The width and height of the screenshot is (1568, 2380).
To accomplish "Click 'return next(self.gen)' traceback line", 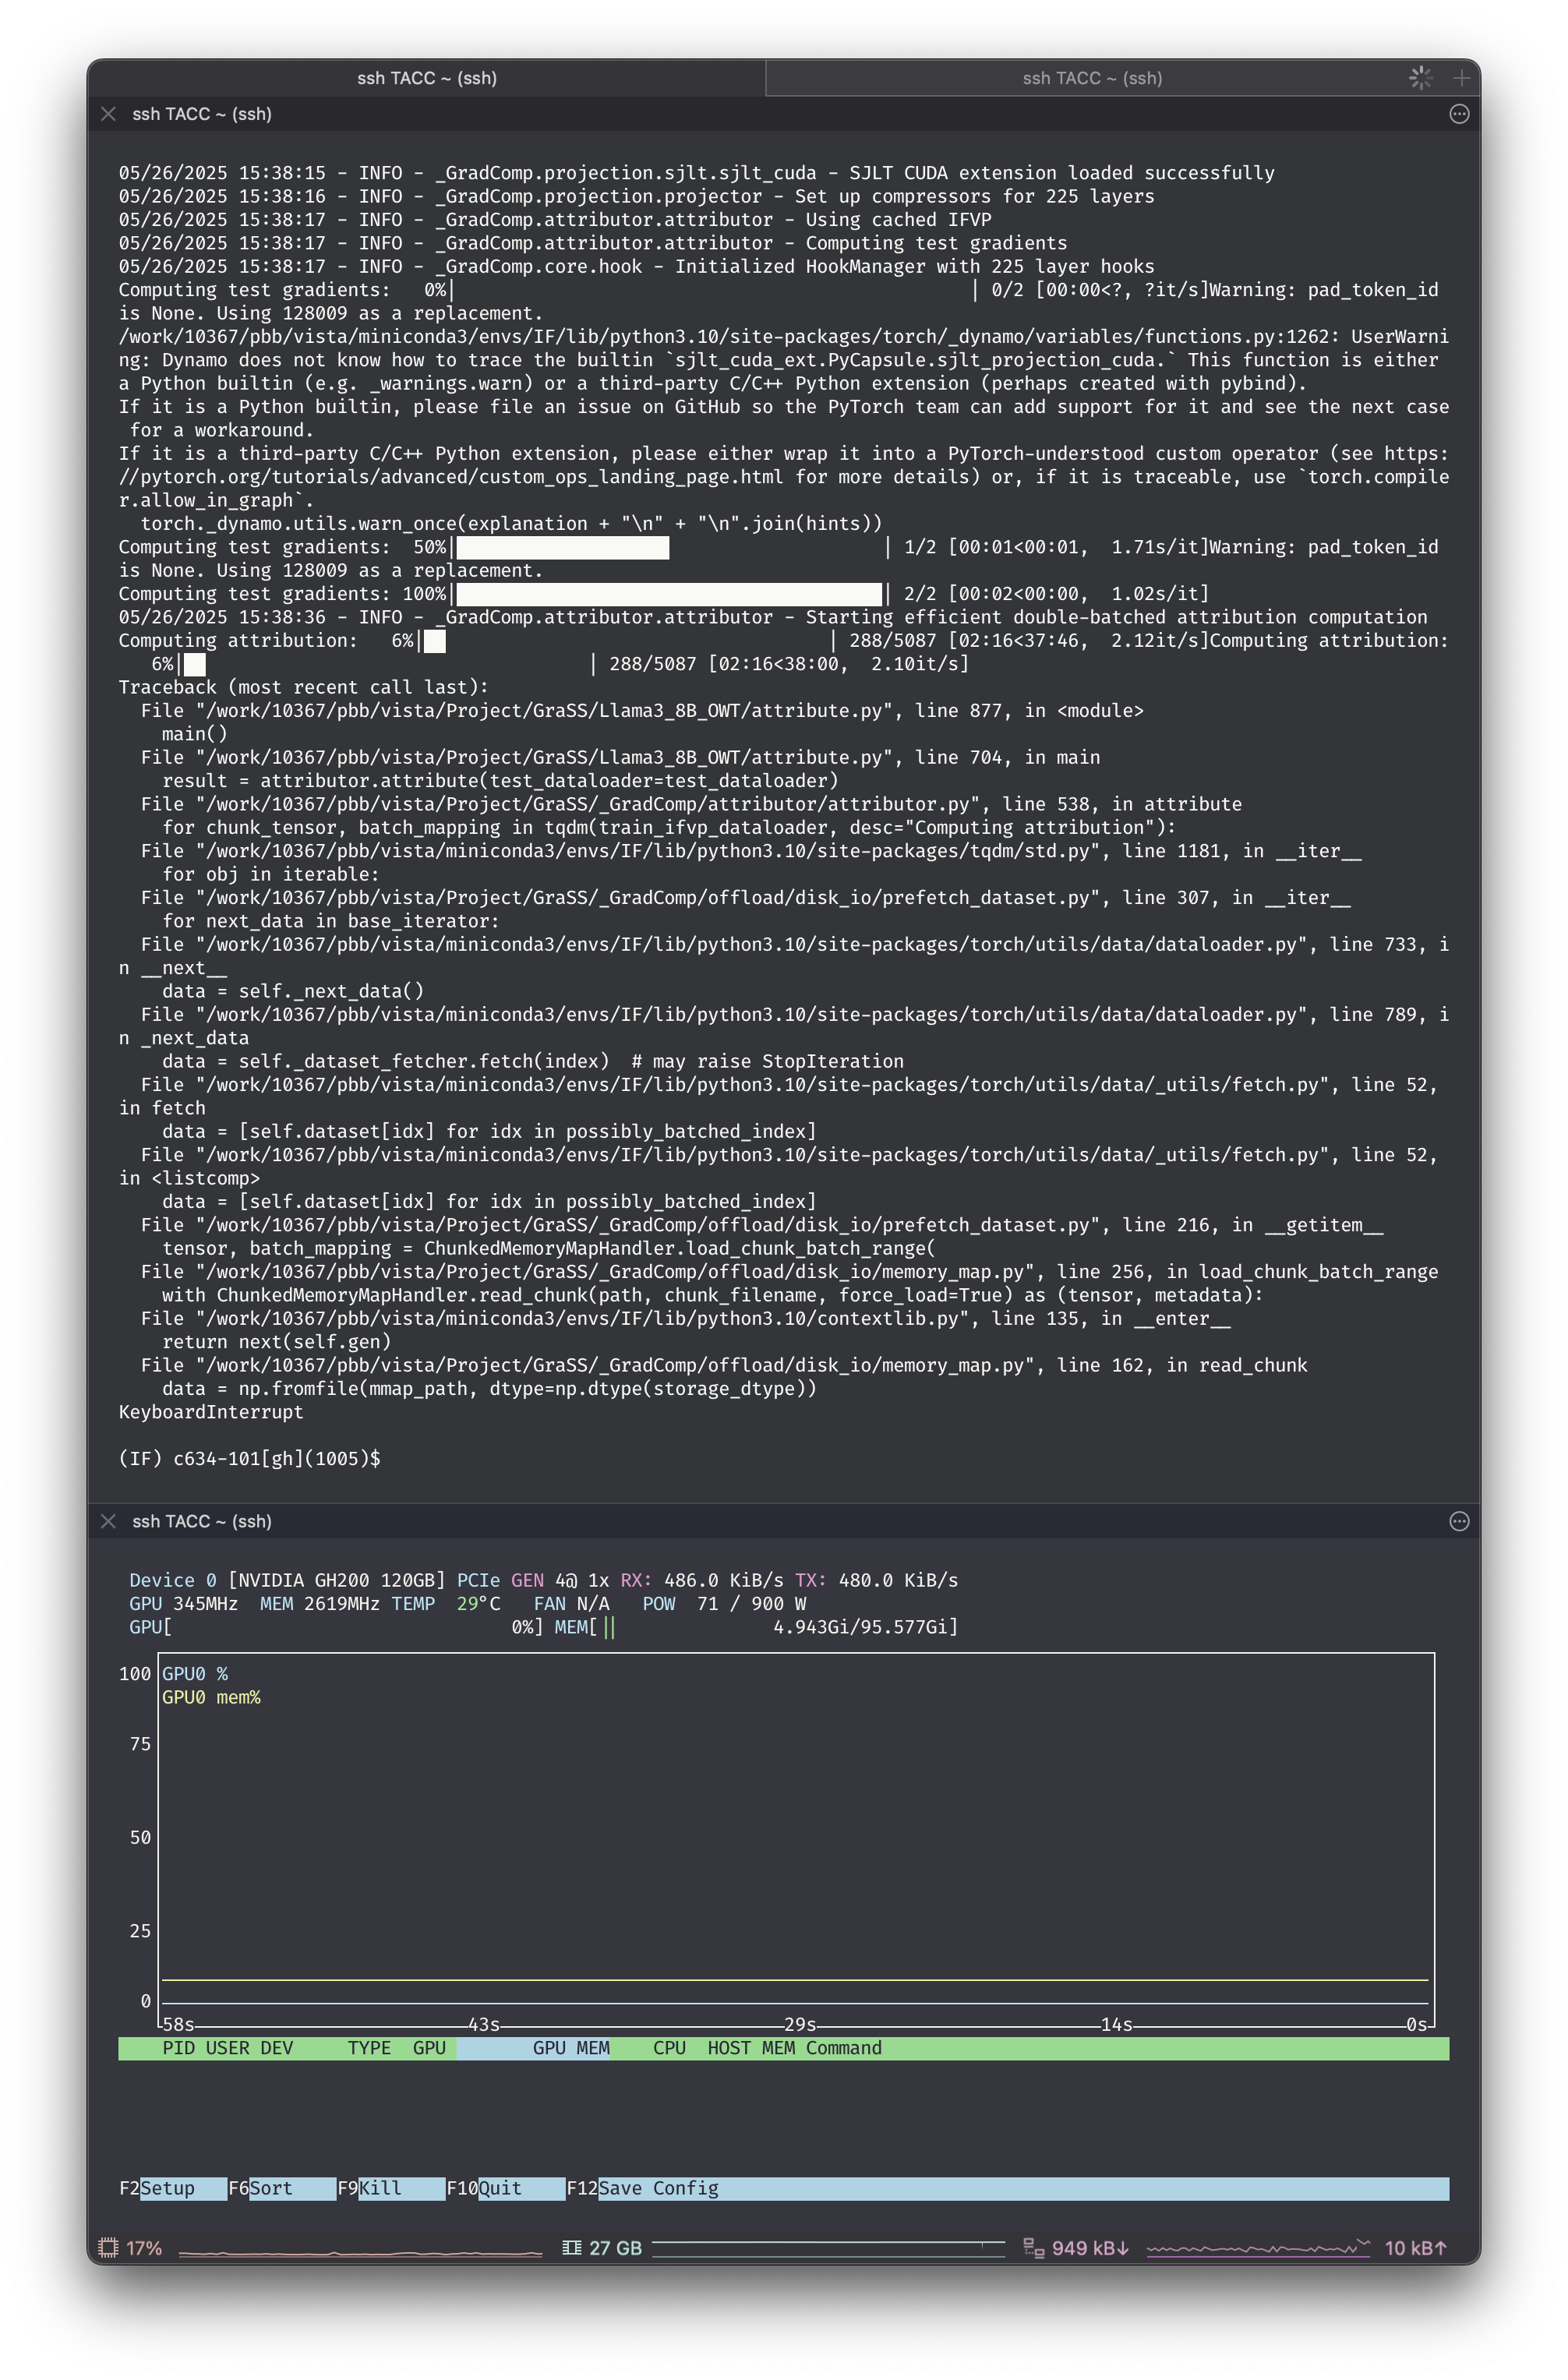I will (x=276, y=1342).
